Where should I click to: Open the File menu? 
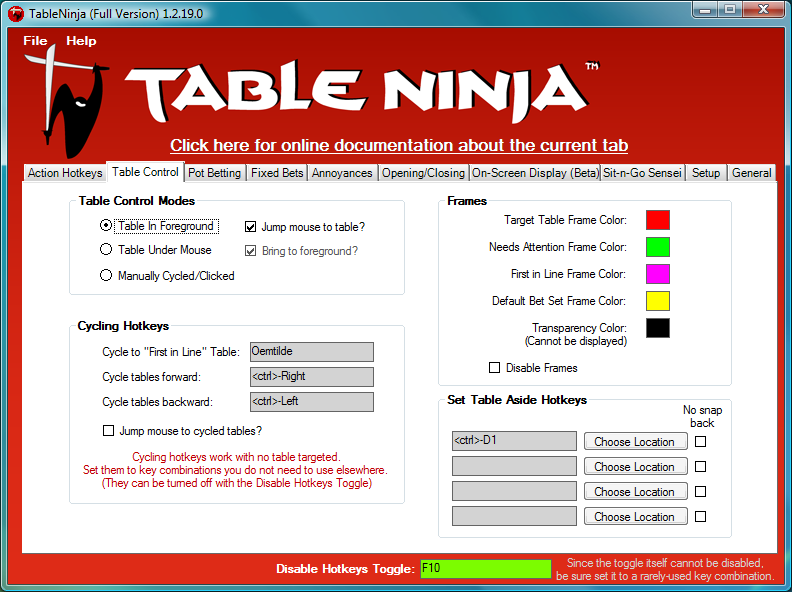click(x=35, y=41)
